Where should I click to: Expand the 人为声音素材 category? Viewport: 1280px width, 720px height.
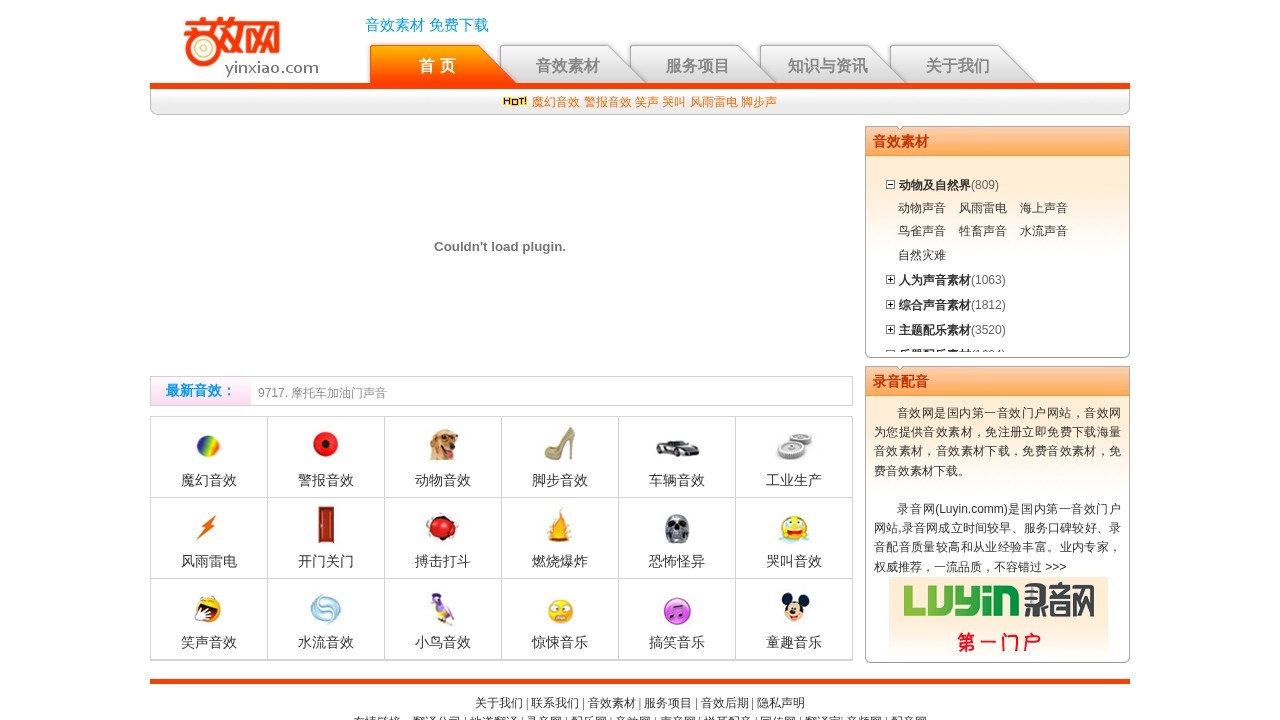pos(890,280)
